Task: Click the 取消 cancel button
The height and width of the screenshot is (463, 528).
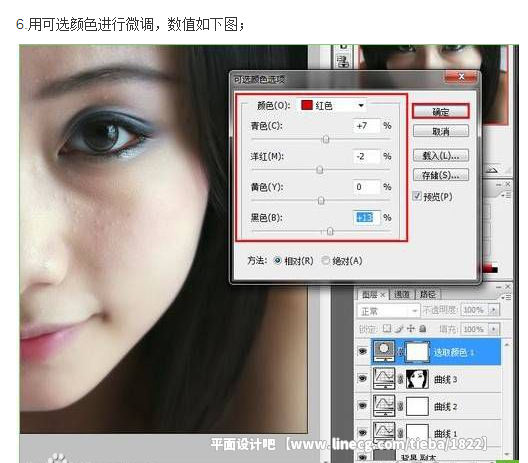Action: tap(441, 131)
